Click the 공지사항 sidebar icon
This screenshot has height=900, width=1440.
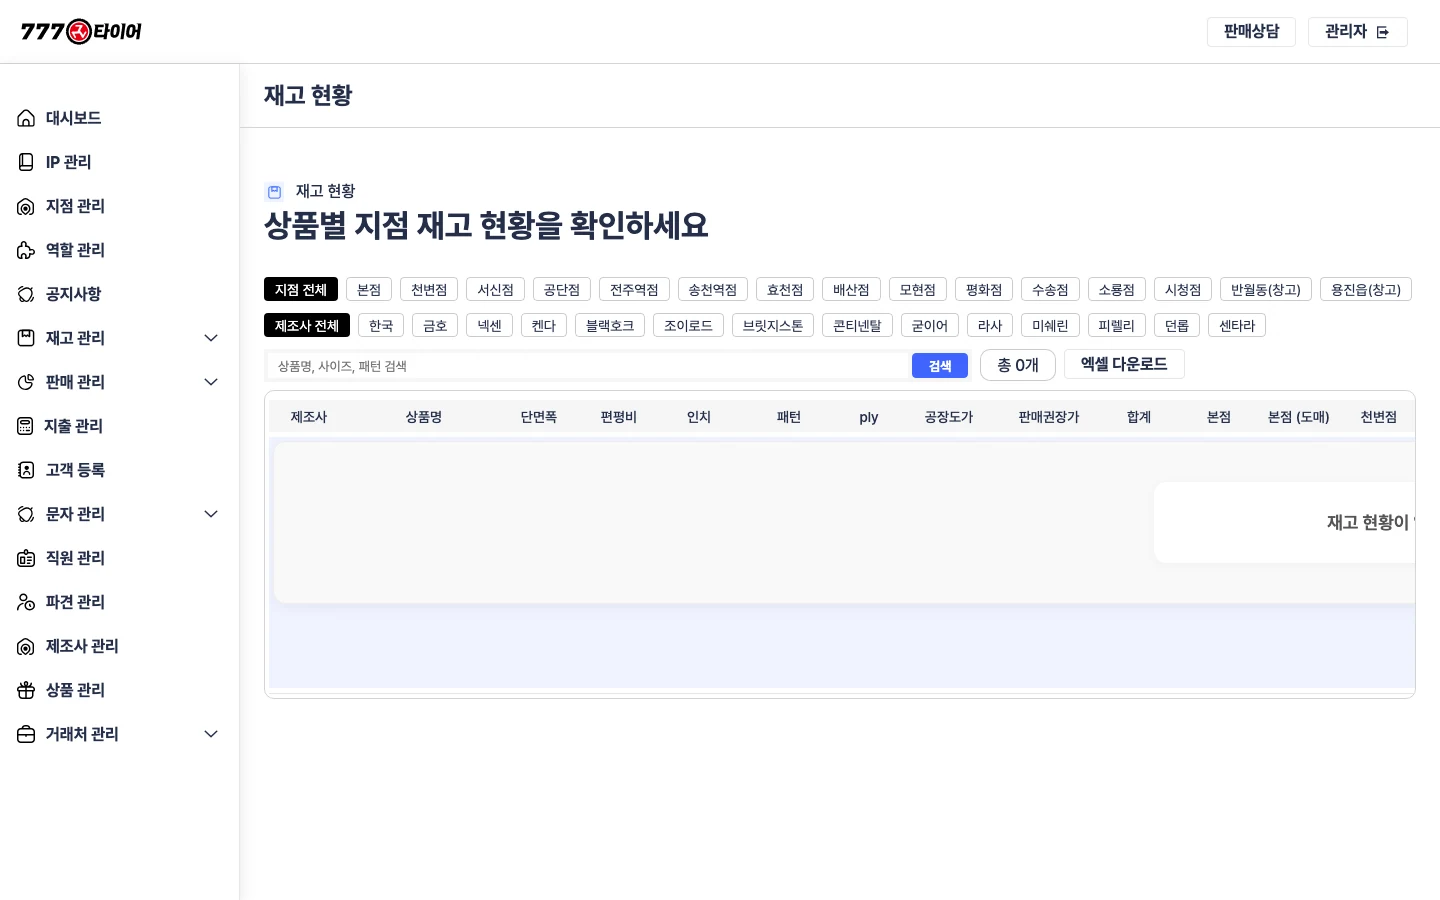(x=26, y=294)
